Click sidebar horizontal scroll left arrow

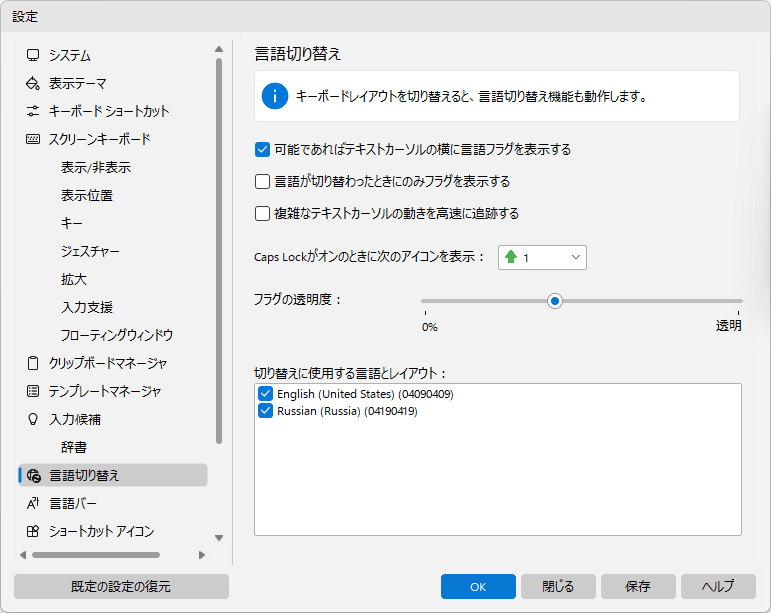click(x=23, y=555)
